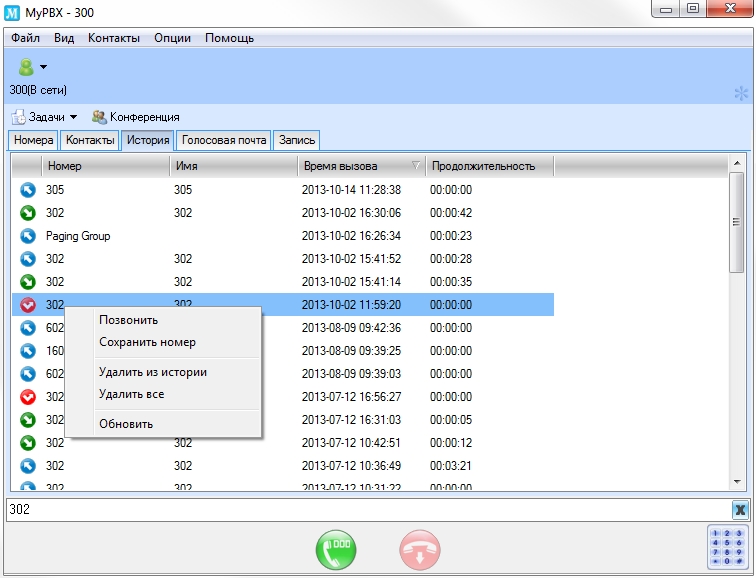Click Сохранить номер in context menu
756x578 pixels.
point(147,342)
